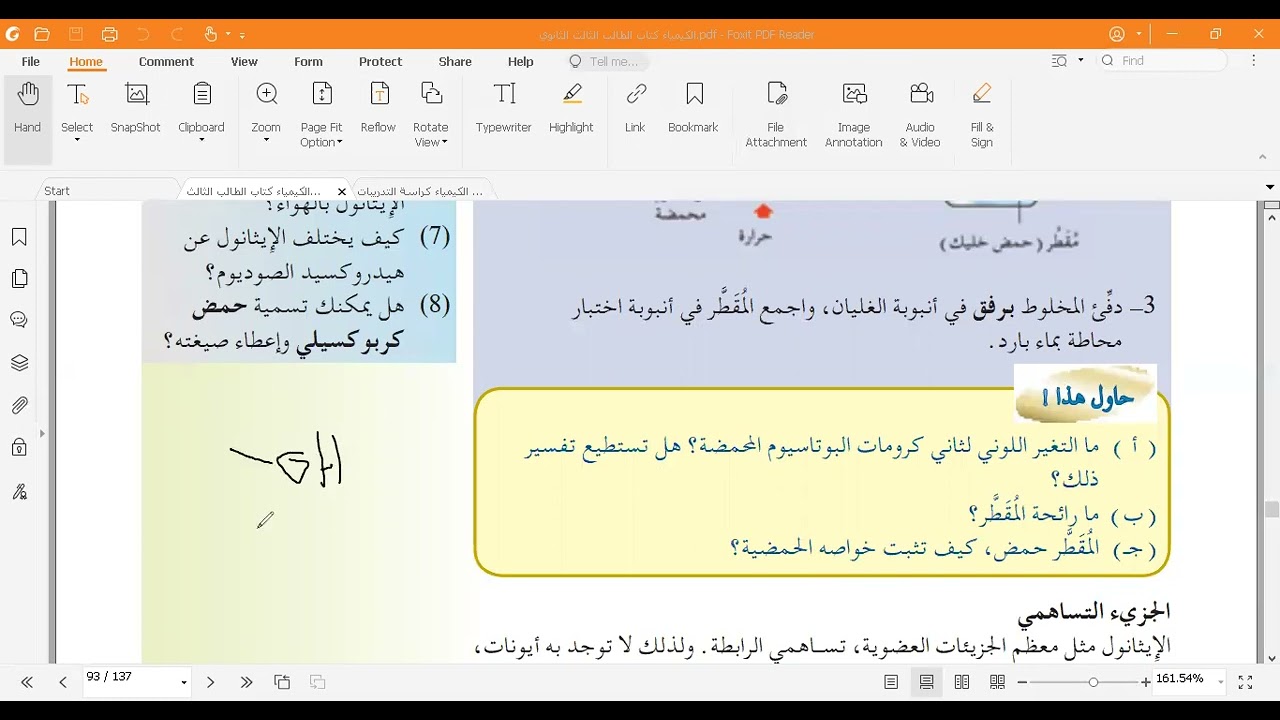Enable single page view mode
Image resolution: width=1280 pixels, height=720 pixels.
[891, 682]
